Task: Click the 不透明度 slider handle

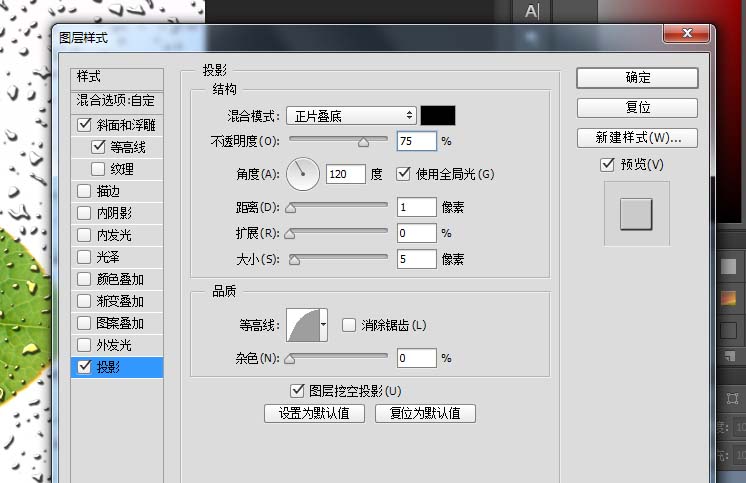Action: click(x=363, y=142)
